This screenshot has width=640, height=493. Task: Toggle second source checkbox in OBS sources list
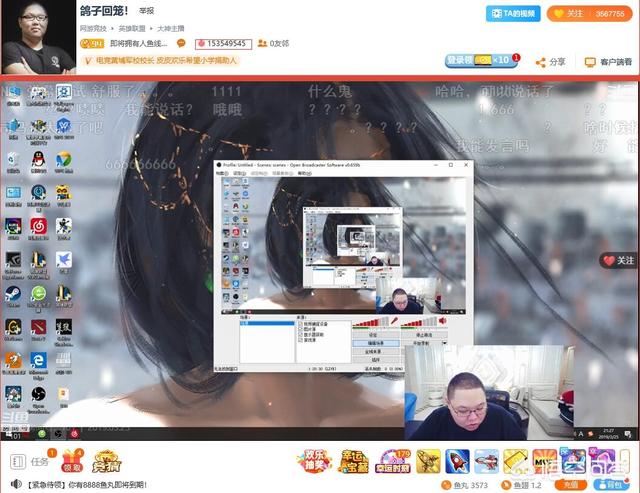(x=301, y=330)
